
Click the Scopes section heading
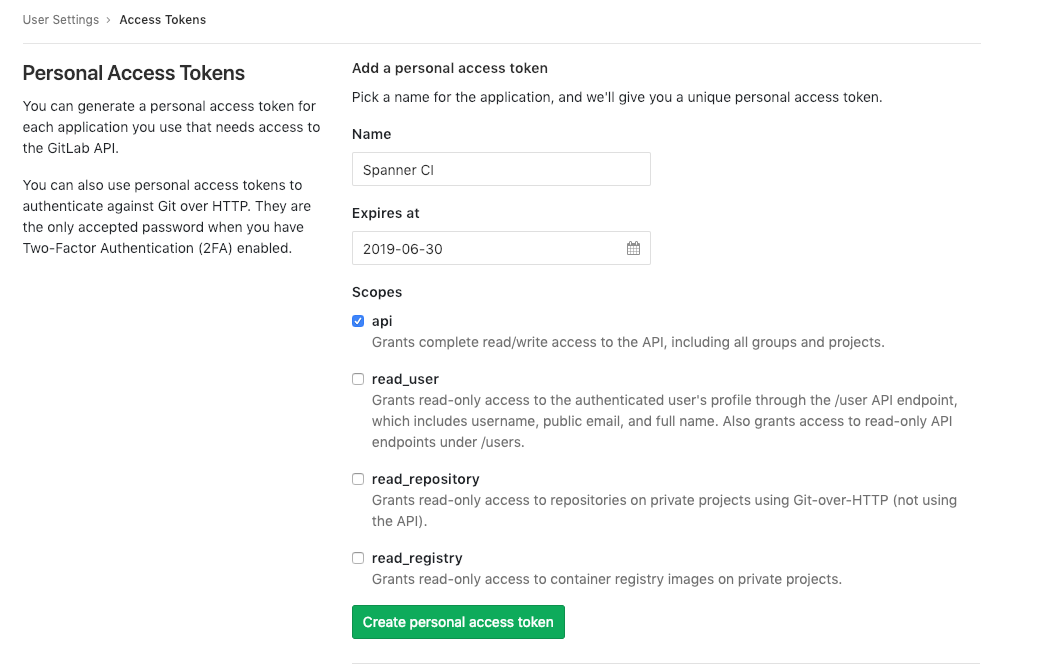376,292
